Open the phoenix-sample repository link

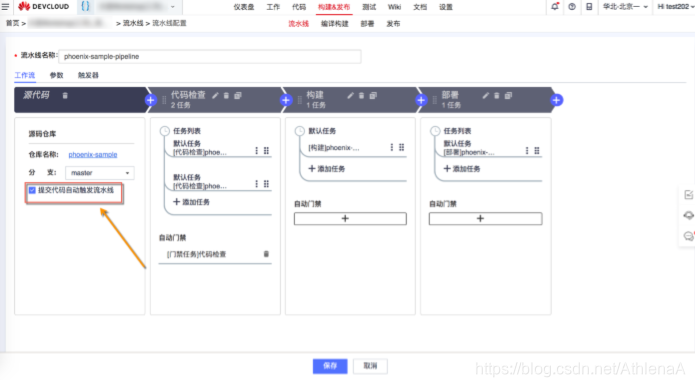coord(93,155)
